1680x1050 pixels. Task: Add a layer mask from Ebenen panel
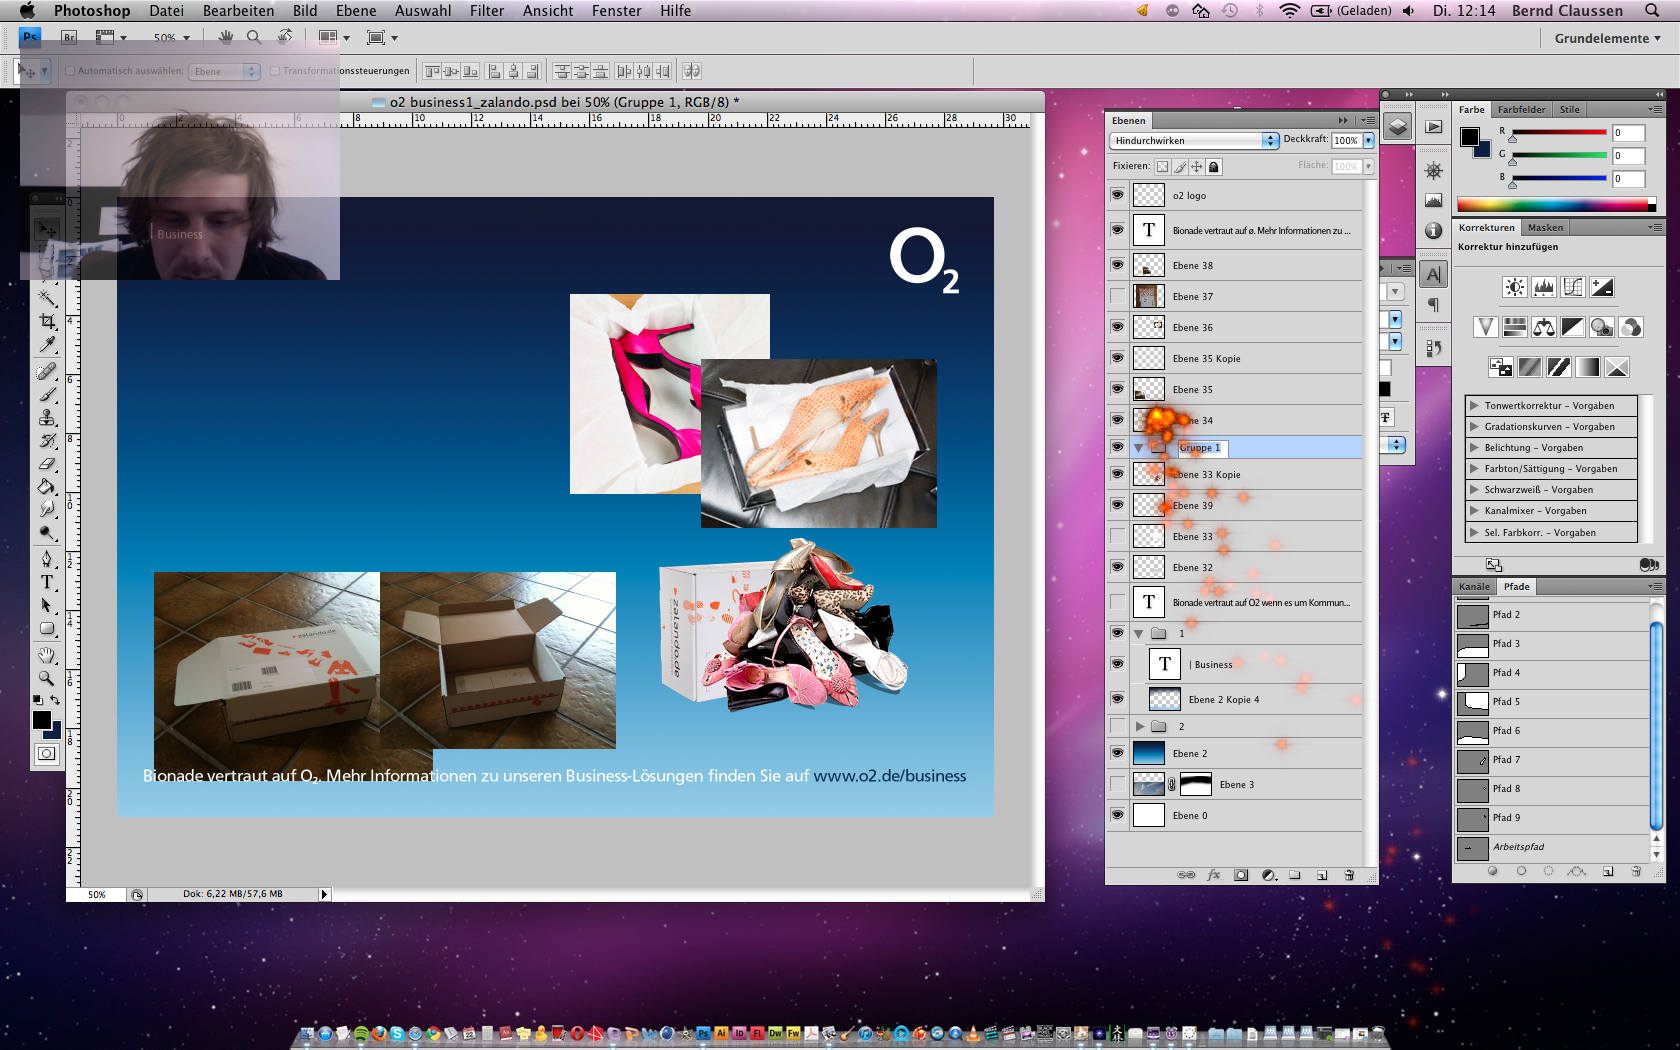pos(1241,875)
